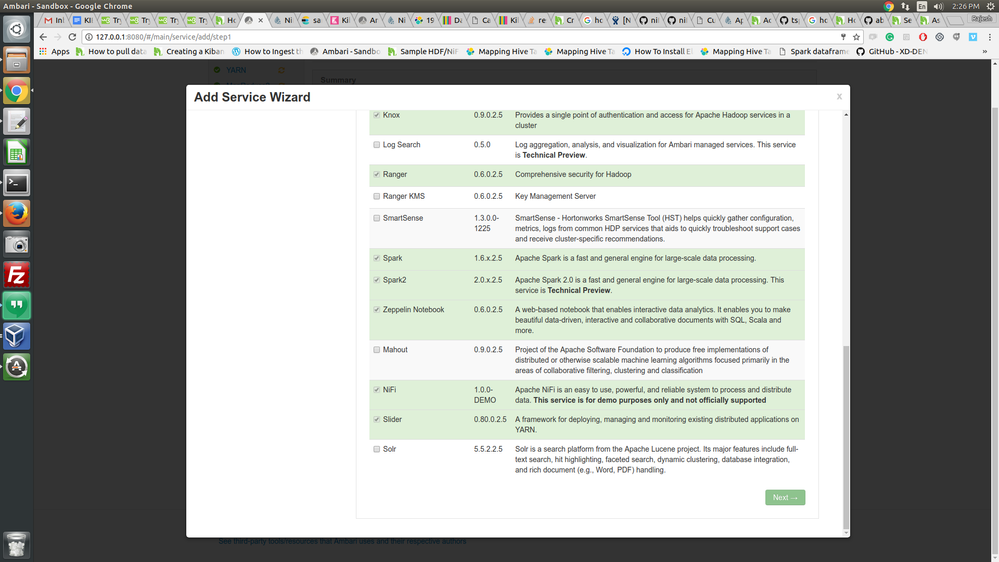
Task: Click the wizard's vertical scrollbar thumb
Action: (846, 437)
